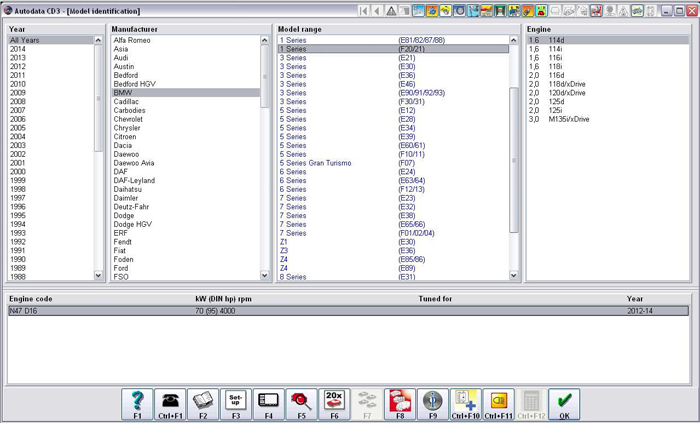
Task: Click the Ctrl+F10 add button
Action: [x=466, y=404]
